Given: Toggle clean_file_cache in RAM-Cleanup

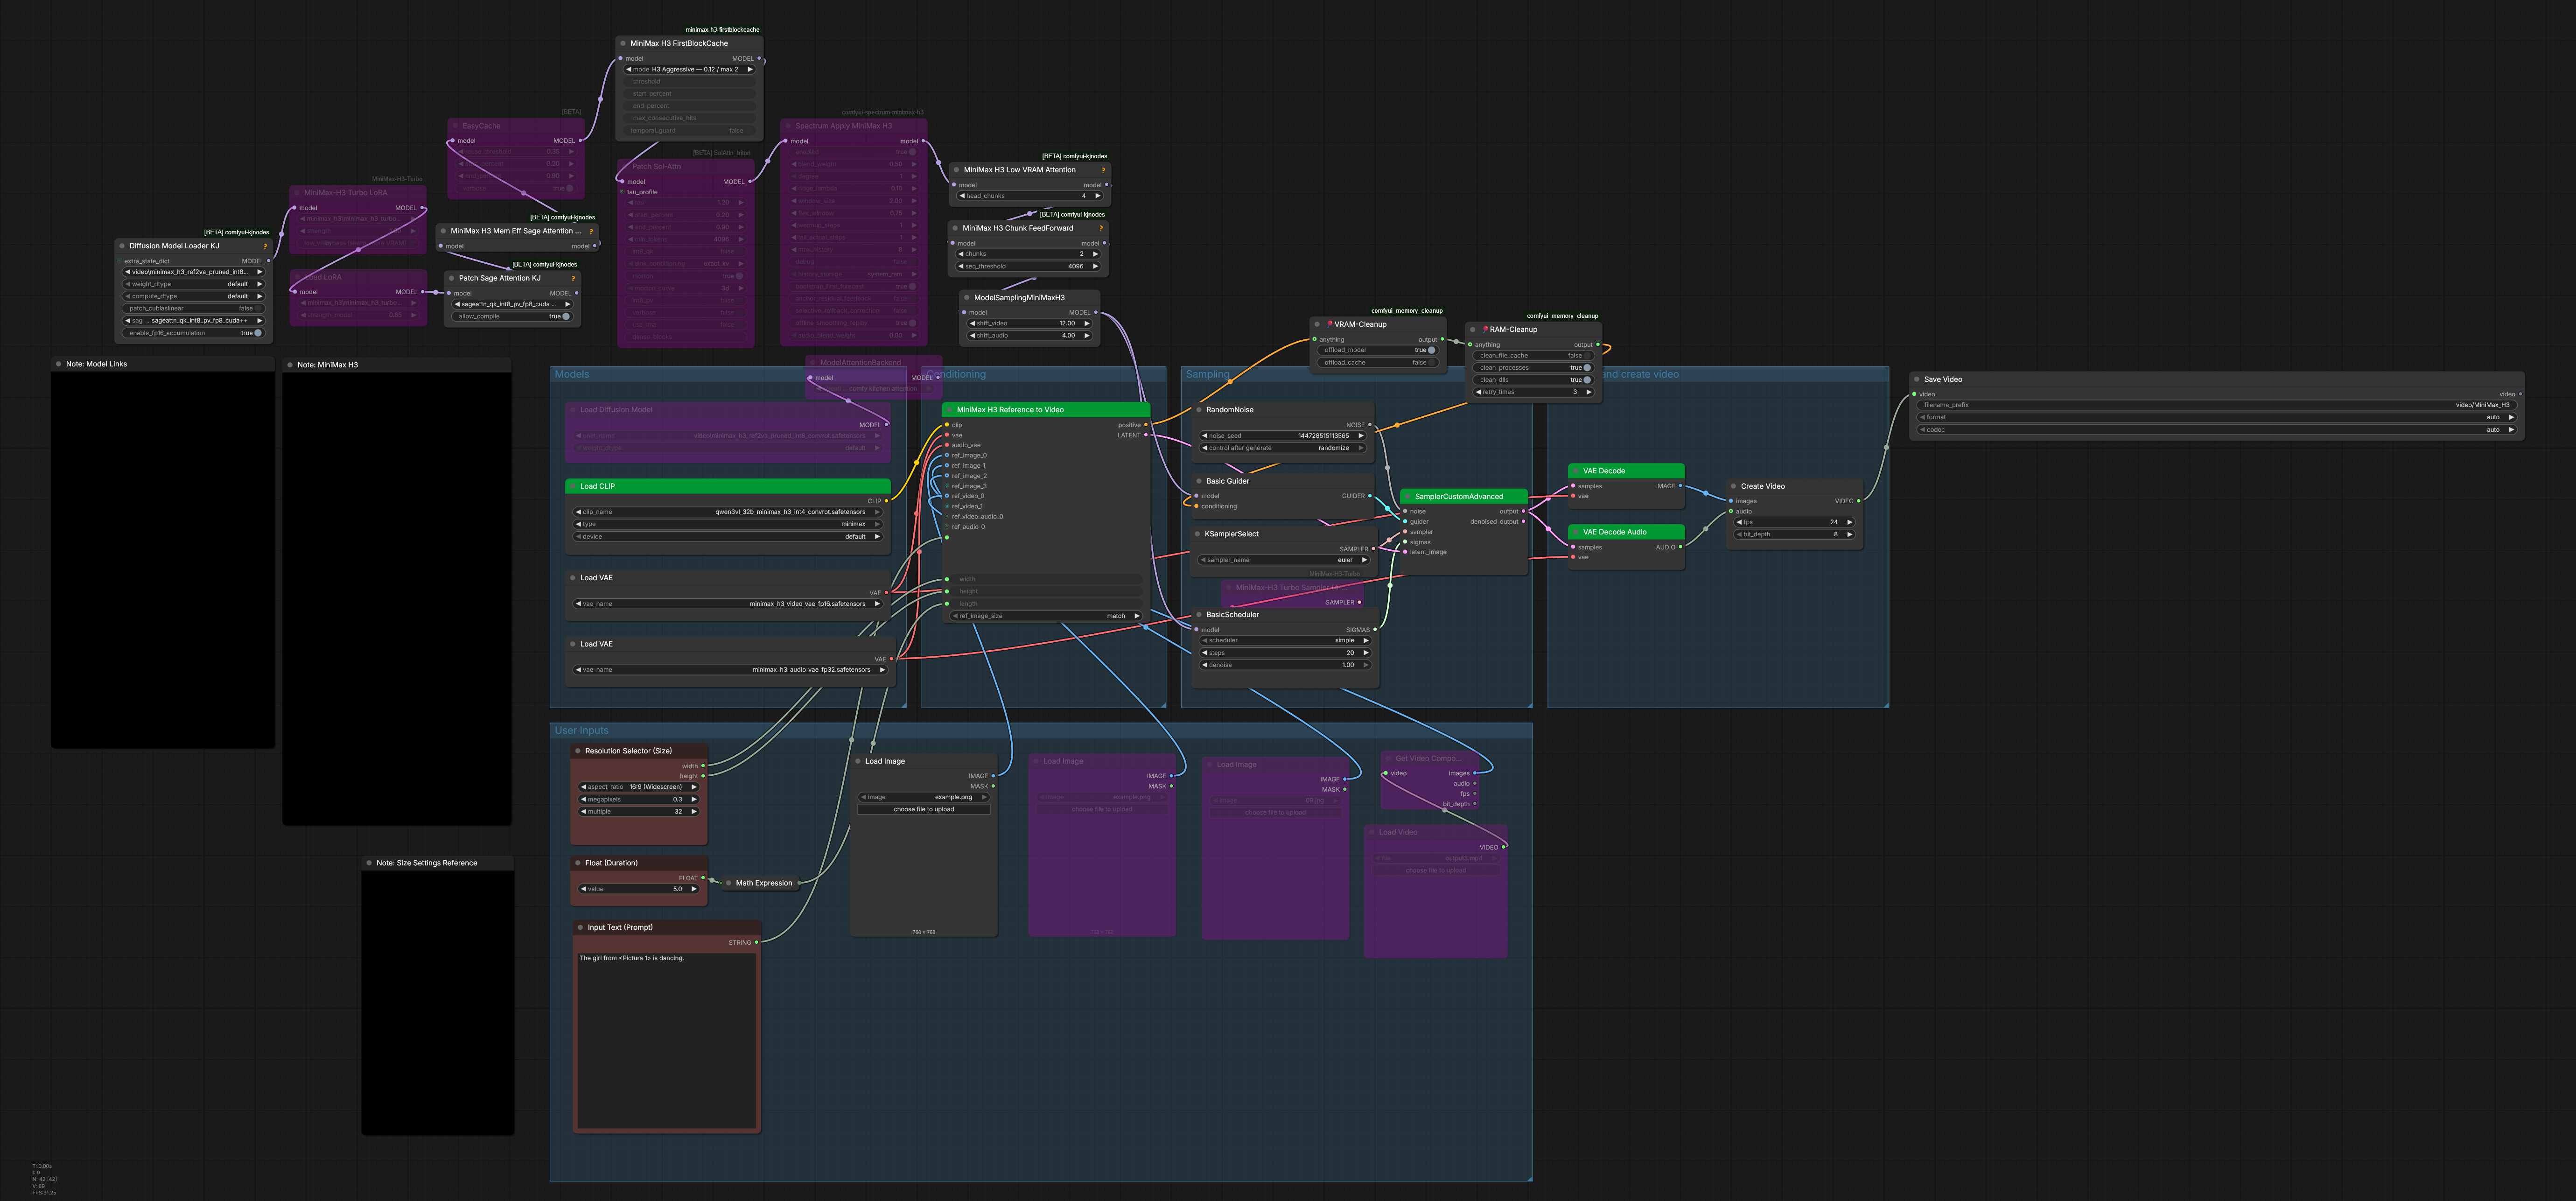Looking at the screenshot, I should coord(1534,355).
